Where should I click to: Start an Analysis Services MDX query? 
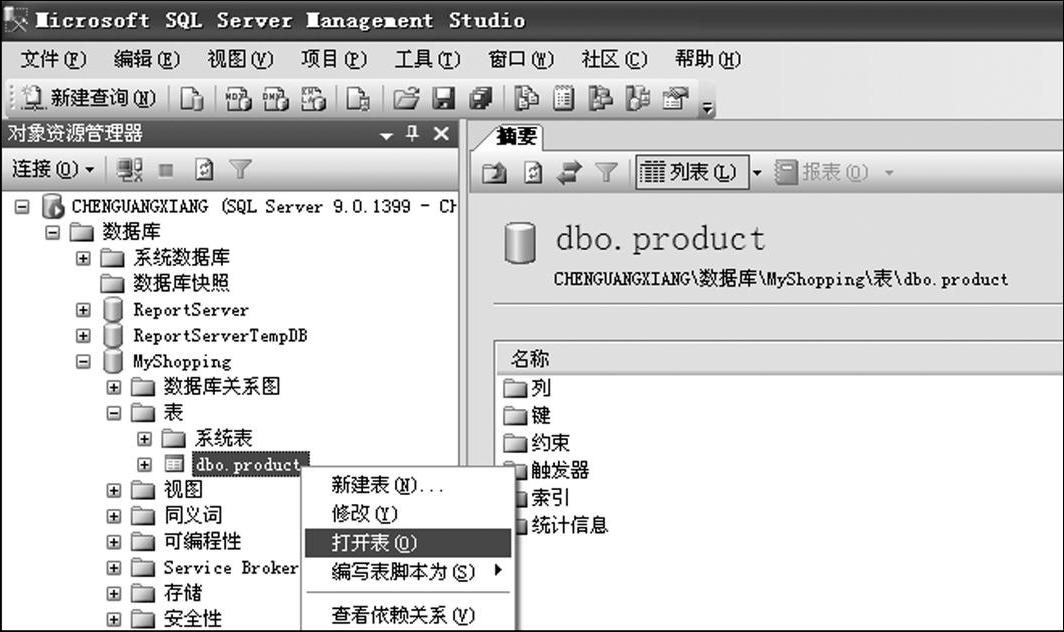(x=238, y=99)
